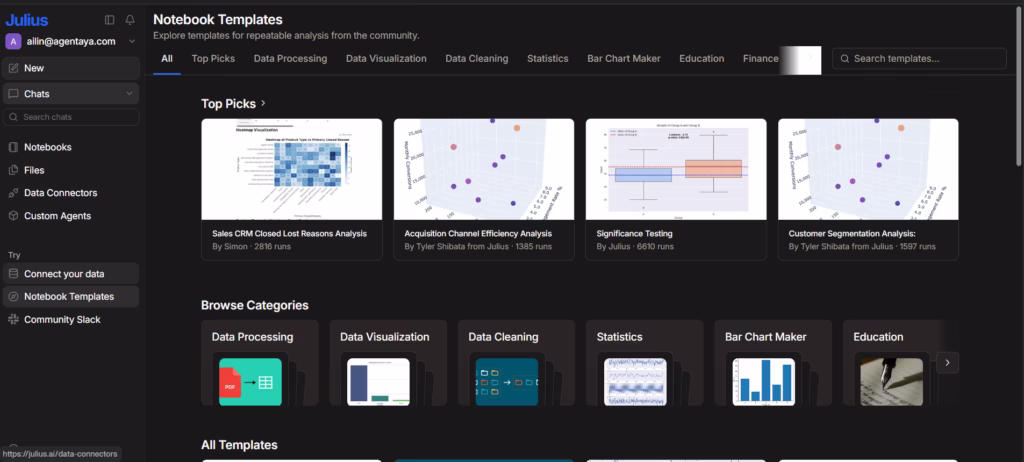Open the Data Cleaning category card
This screenshot has width=1024, height=462.
(x=517, y=363)
